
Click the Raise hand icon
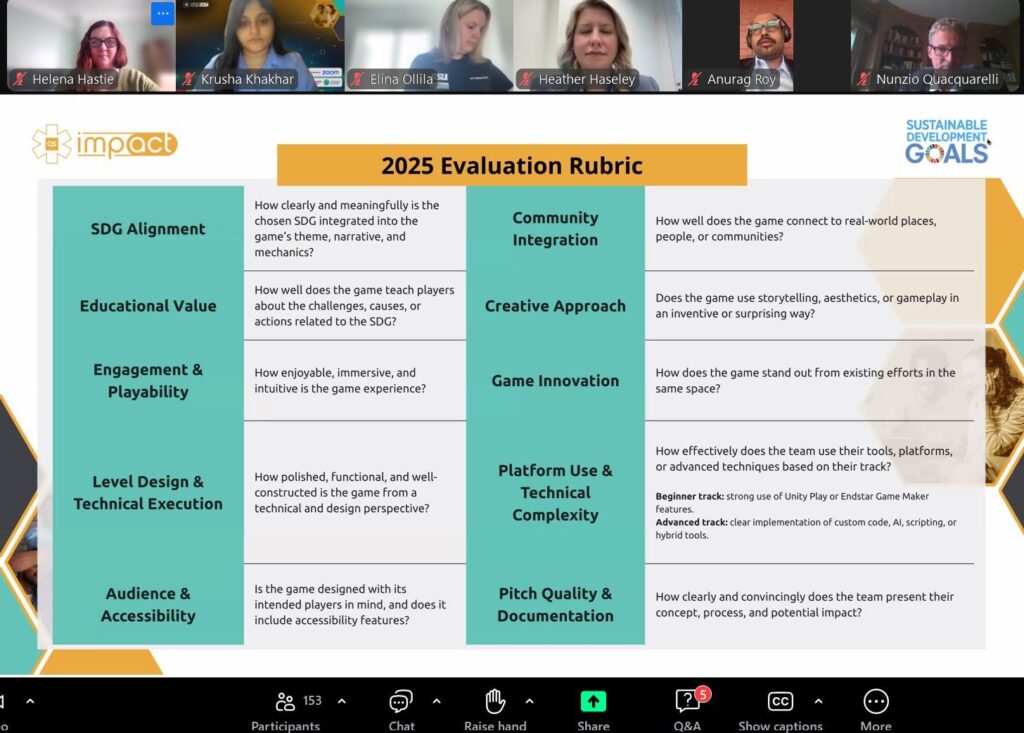pos(495,703)
